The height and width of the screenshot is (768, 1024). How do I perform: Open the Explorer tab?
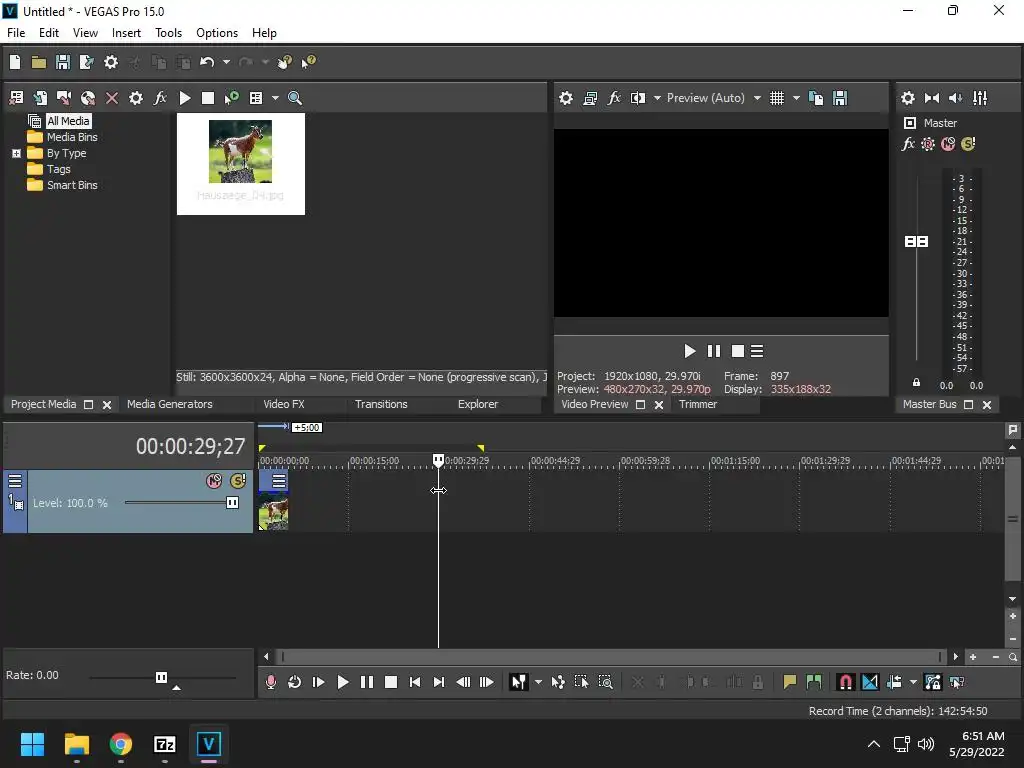coord(478,404)
